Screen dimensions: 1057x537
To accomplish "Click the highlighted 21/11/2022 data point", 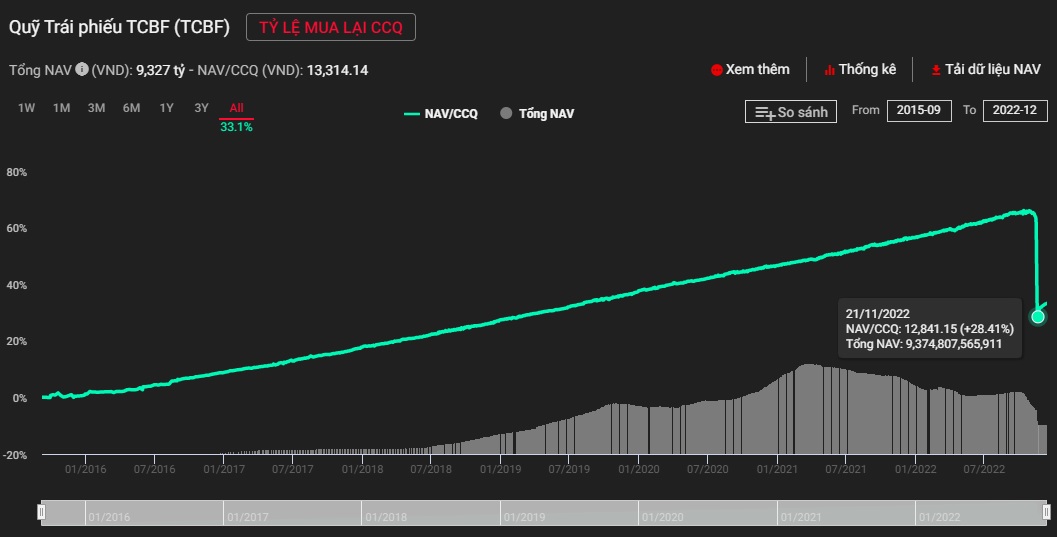I will click(x=1038, y=317).
